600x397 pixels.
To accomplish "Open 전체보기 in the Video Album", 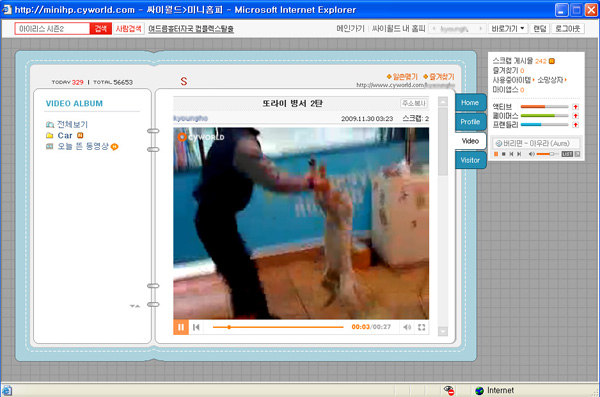I will [72, 124].
